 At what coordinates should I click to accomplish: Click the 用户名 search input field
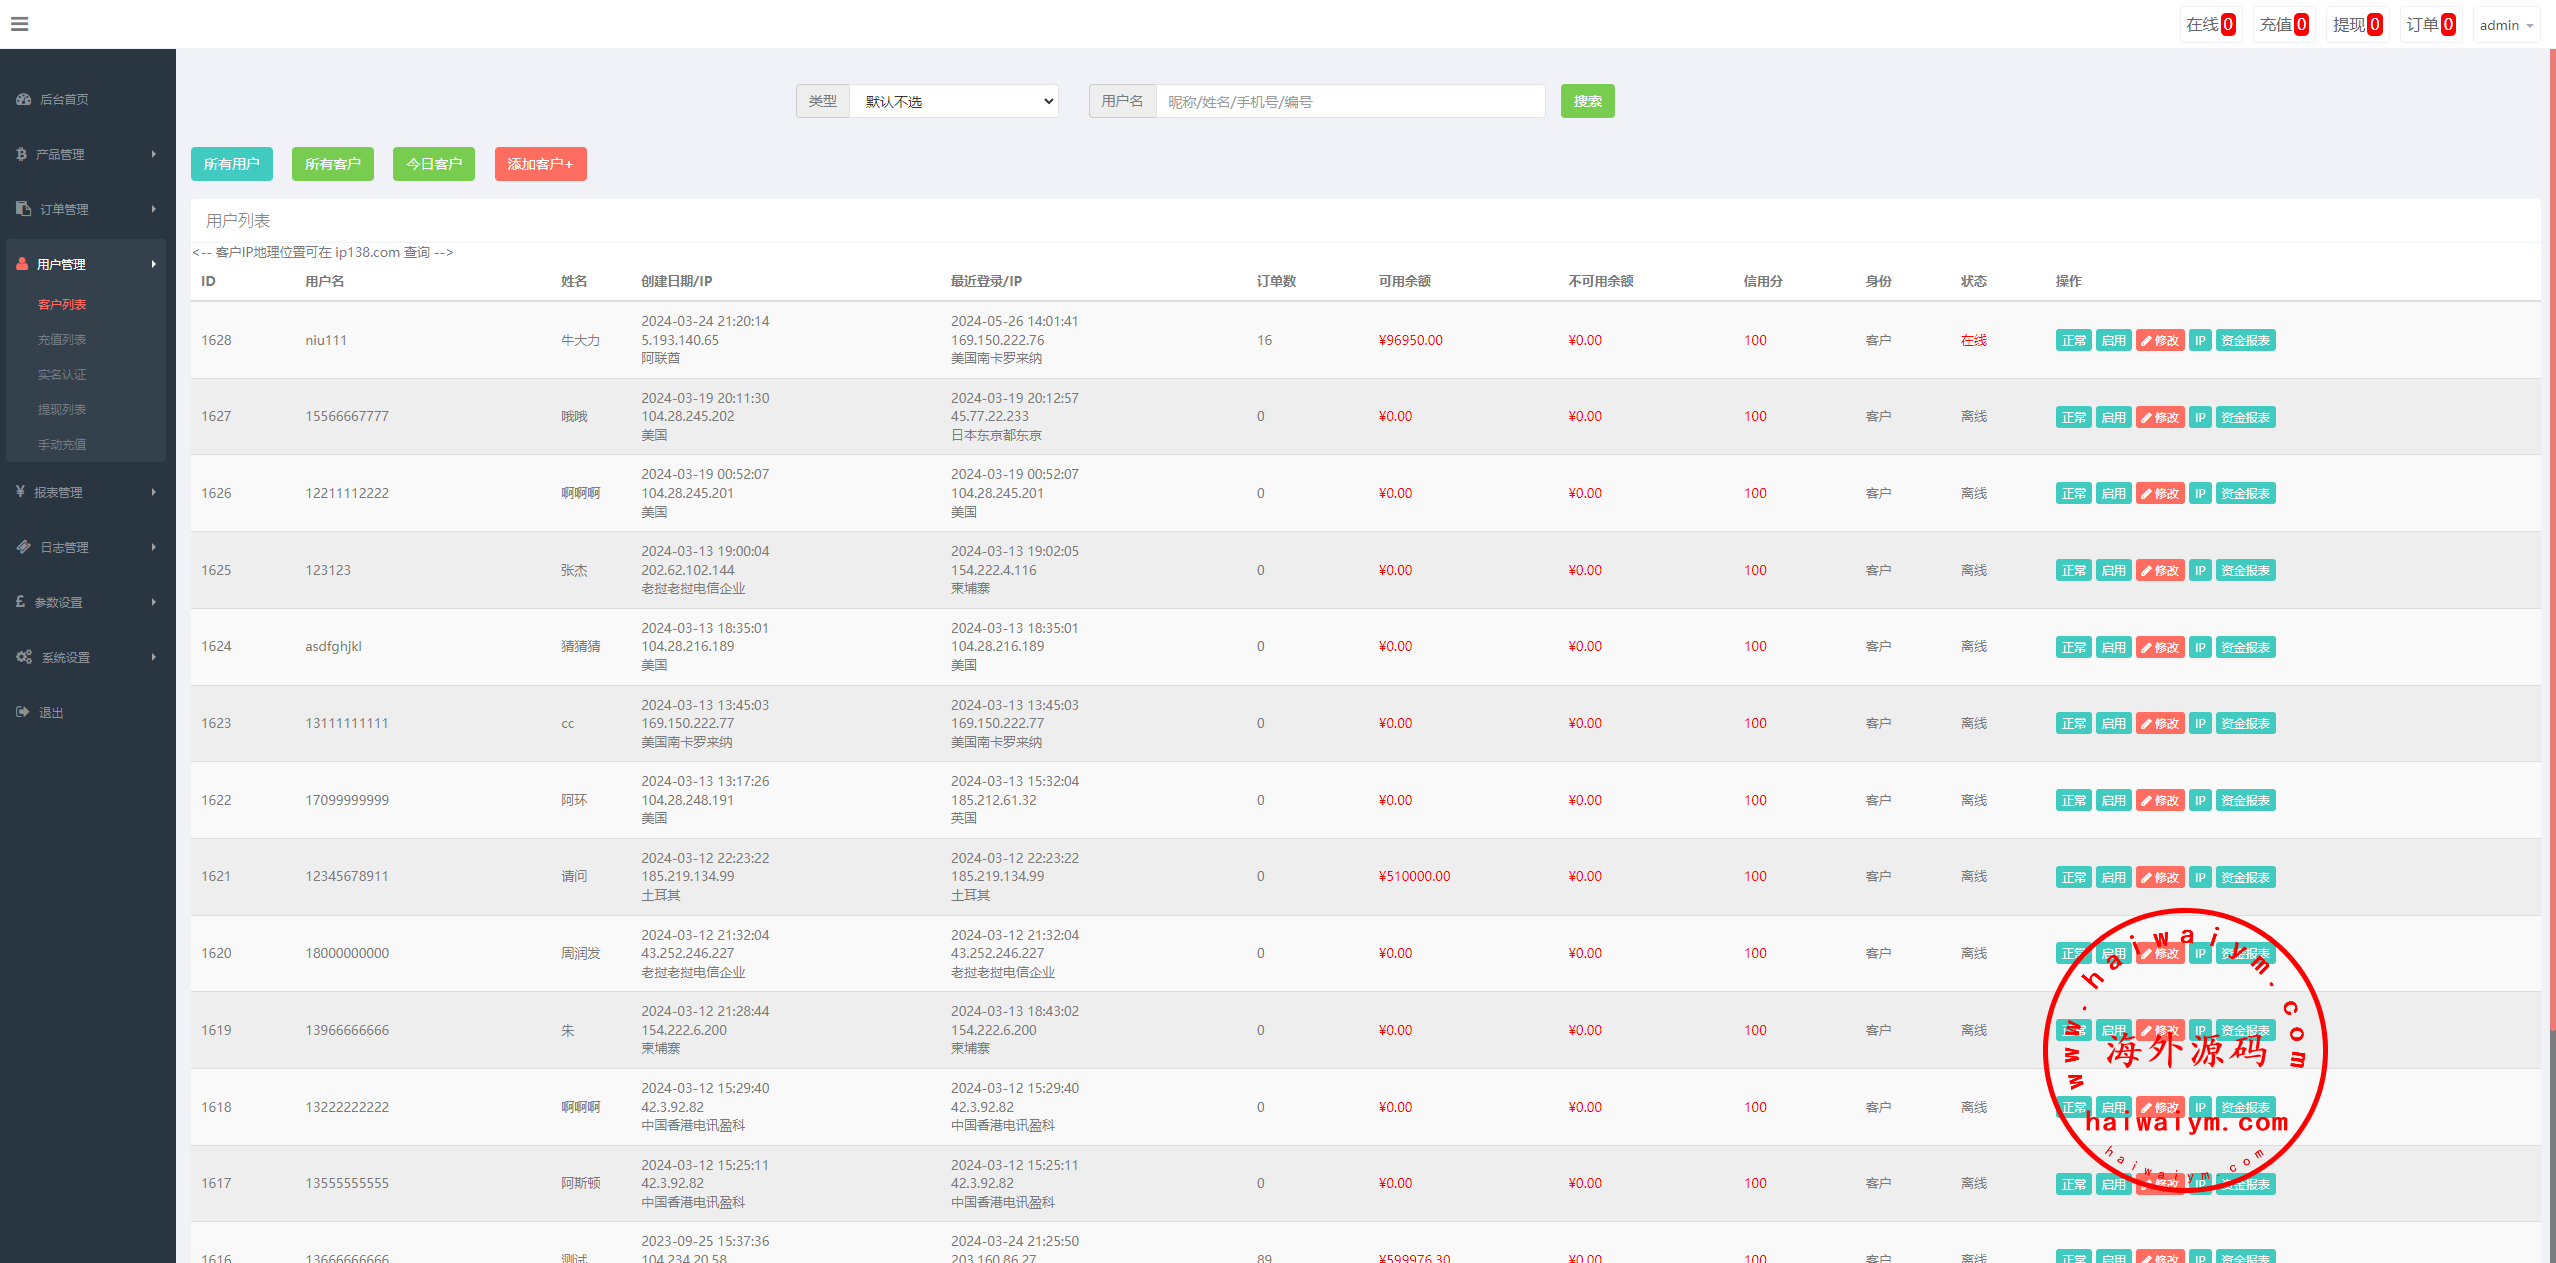click(1350, 101)
